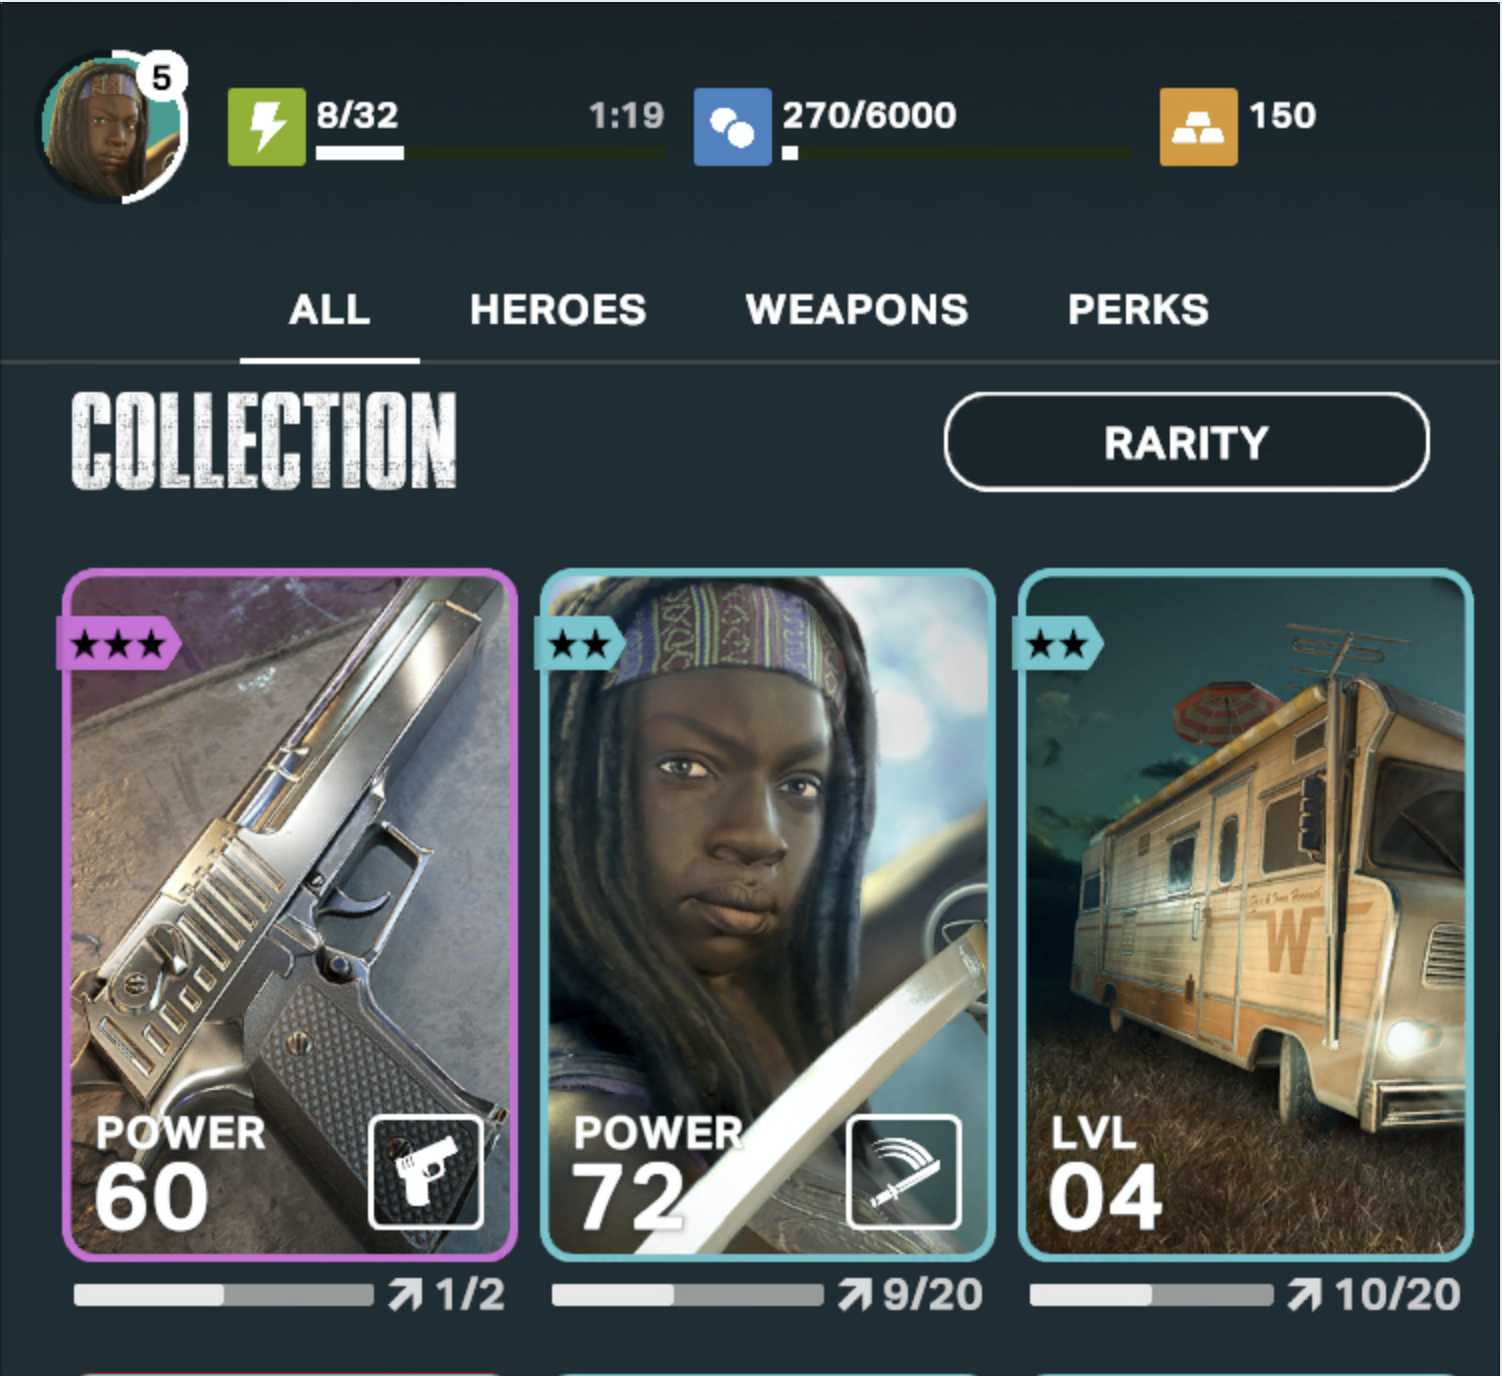The width and height of the screenshot is (1502, 1376).
Task: Switch to the Perks tab
Action: [1138, 309]
